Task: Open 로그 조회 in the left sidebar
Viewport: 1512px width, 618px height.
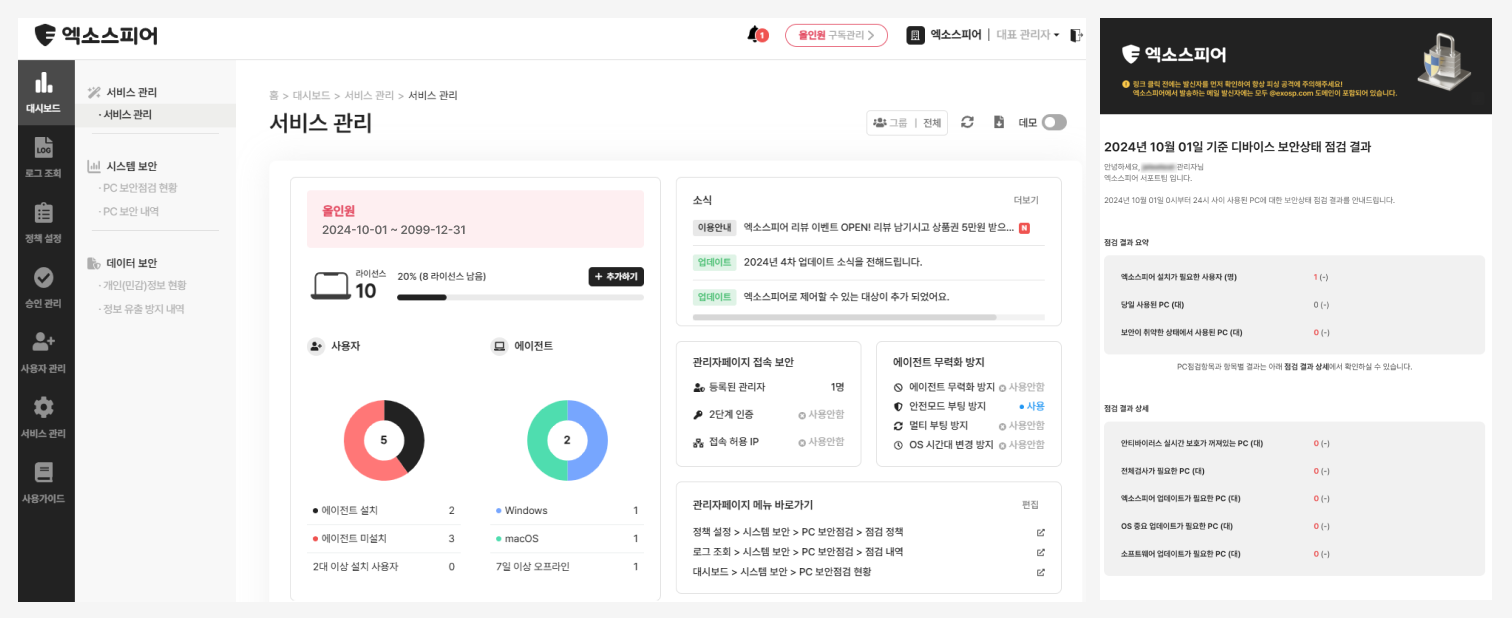Action: tap(44, 158)
